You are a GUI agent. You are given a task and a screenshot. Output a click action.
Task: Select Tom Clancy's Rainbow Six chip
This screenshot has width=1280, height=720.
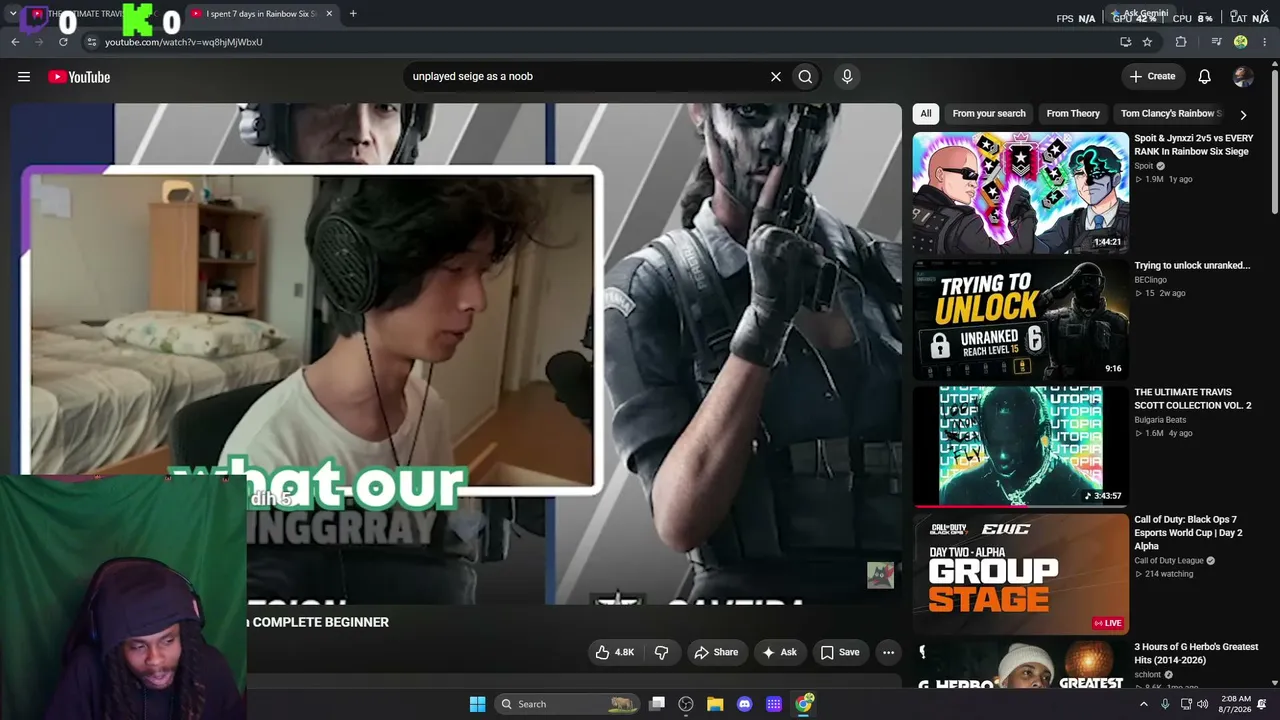(x=1171, y=114)
